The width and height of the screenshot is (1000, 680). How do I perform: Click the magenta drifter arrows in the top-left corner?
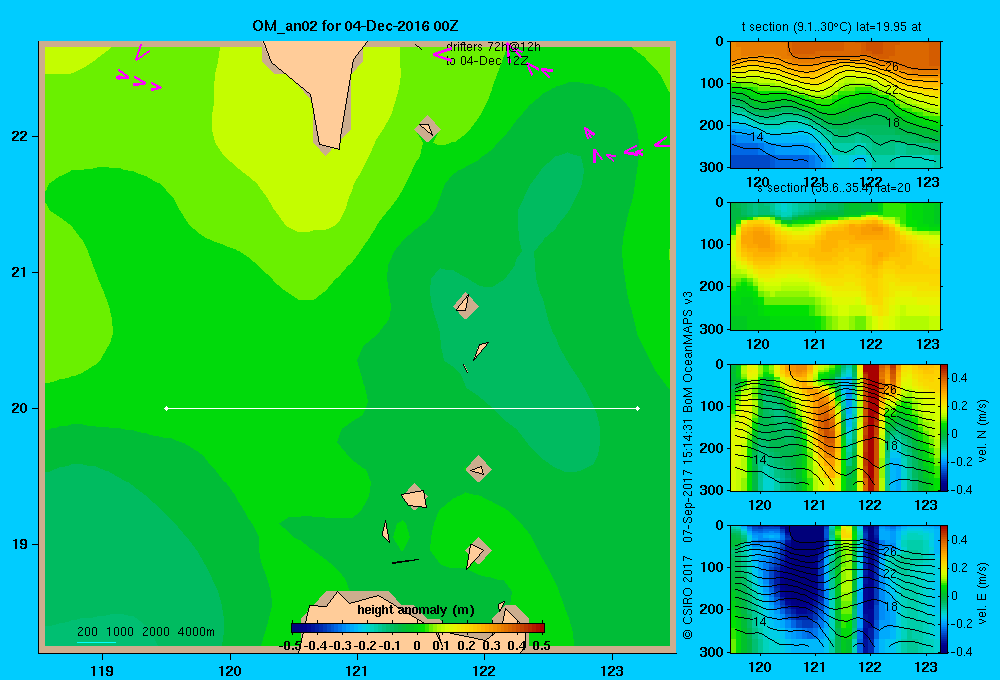[x=140, y=69]
